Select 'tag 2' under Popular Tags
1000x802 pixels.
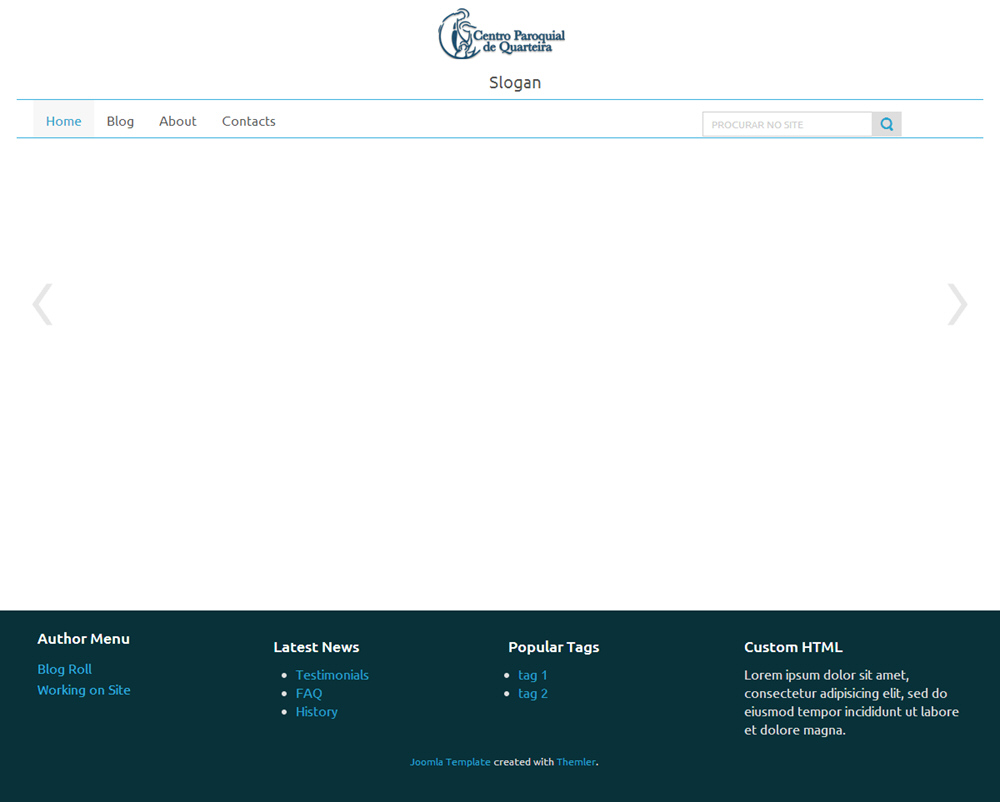pyautogui.click(x=532, y=693)
